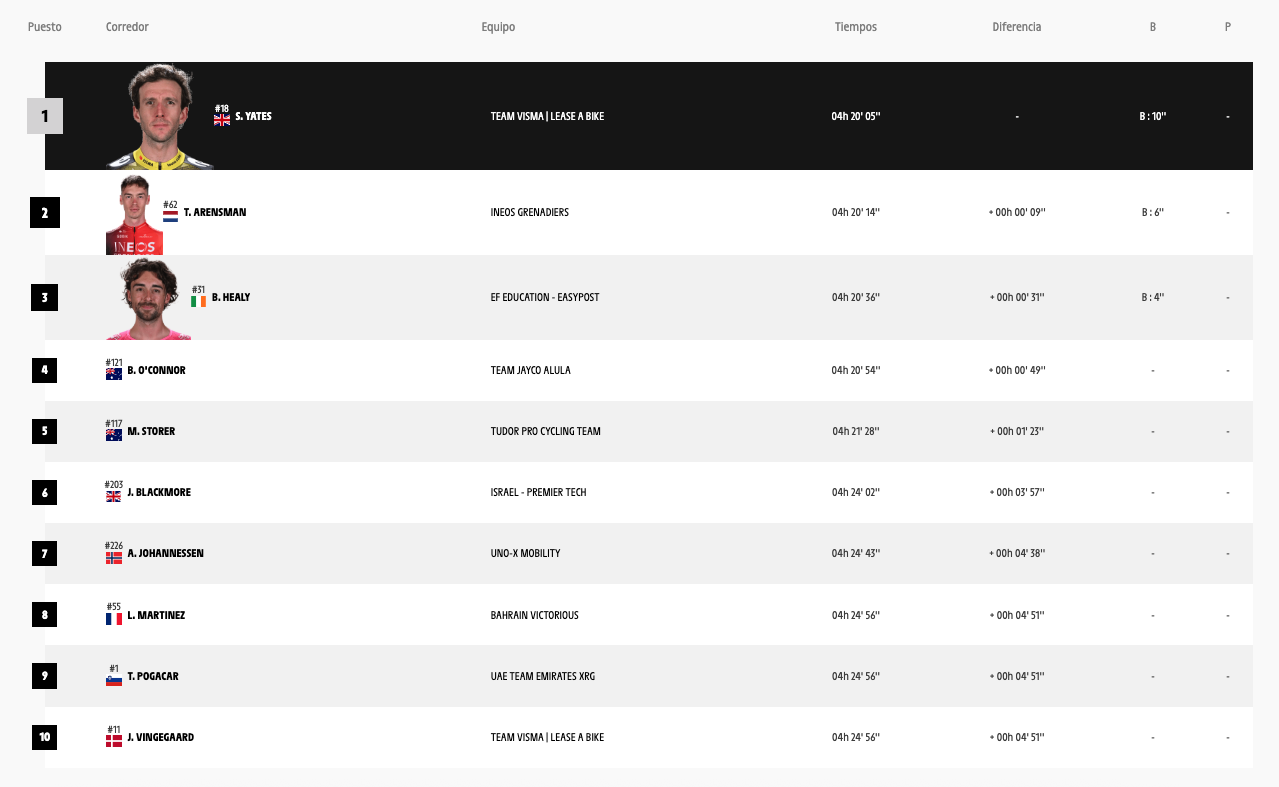Click position badge 5 in Storer row
Screen dimensions: 1279x787
pyautogui.click(x=44, y=431)
